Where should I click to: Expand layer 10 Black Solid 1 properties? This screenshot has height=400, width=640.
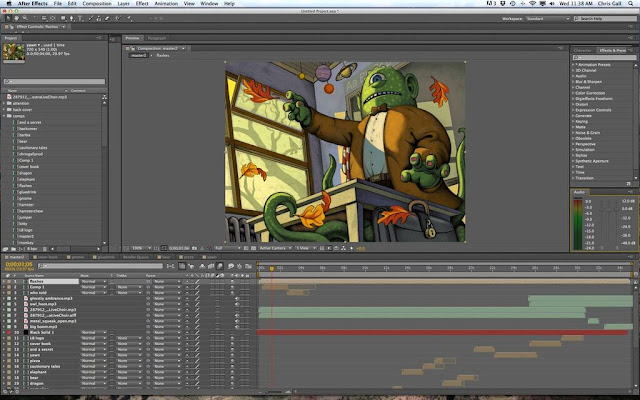pos(4,333)
